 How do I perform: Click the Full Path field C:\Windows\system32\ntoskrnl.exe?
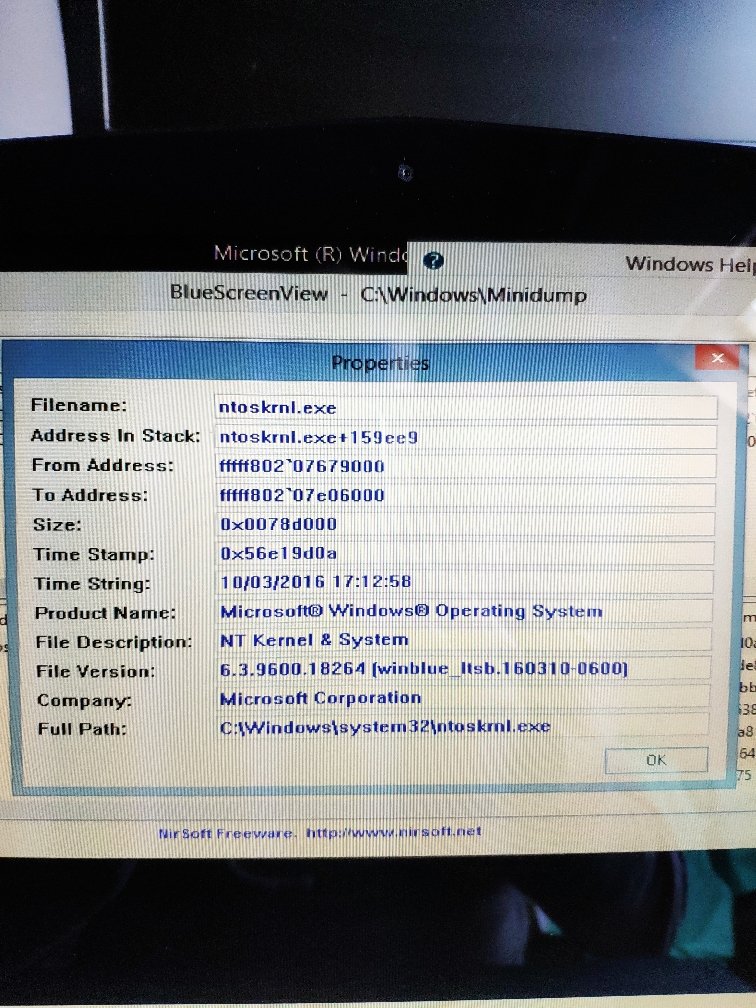click(x=462, y=727)
